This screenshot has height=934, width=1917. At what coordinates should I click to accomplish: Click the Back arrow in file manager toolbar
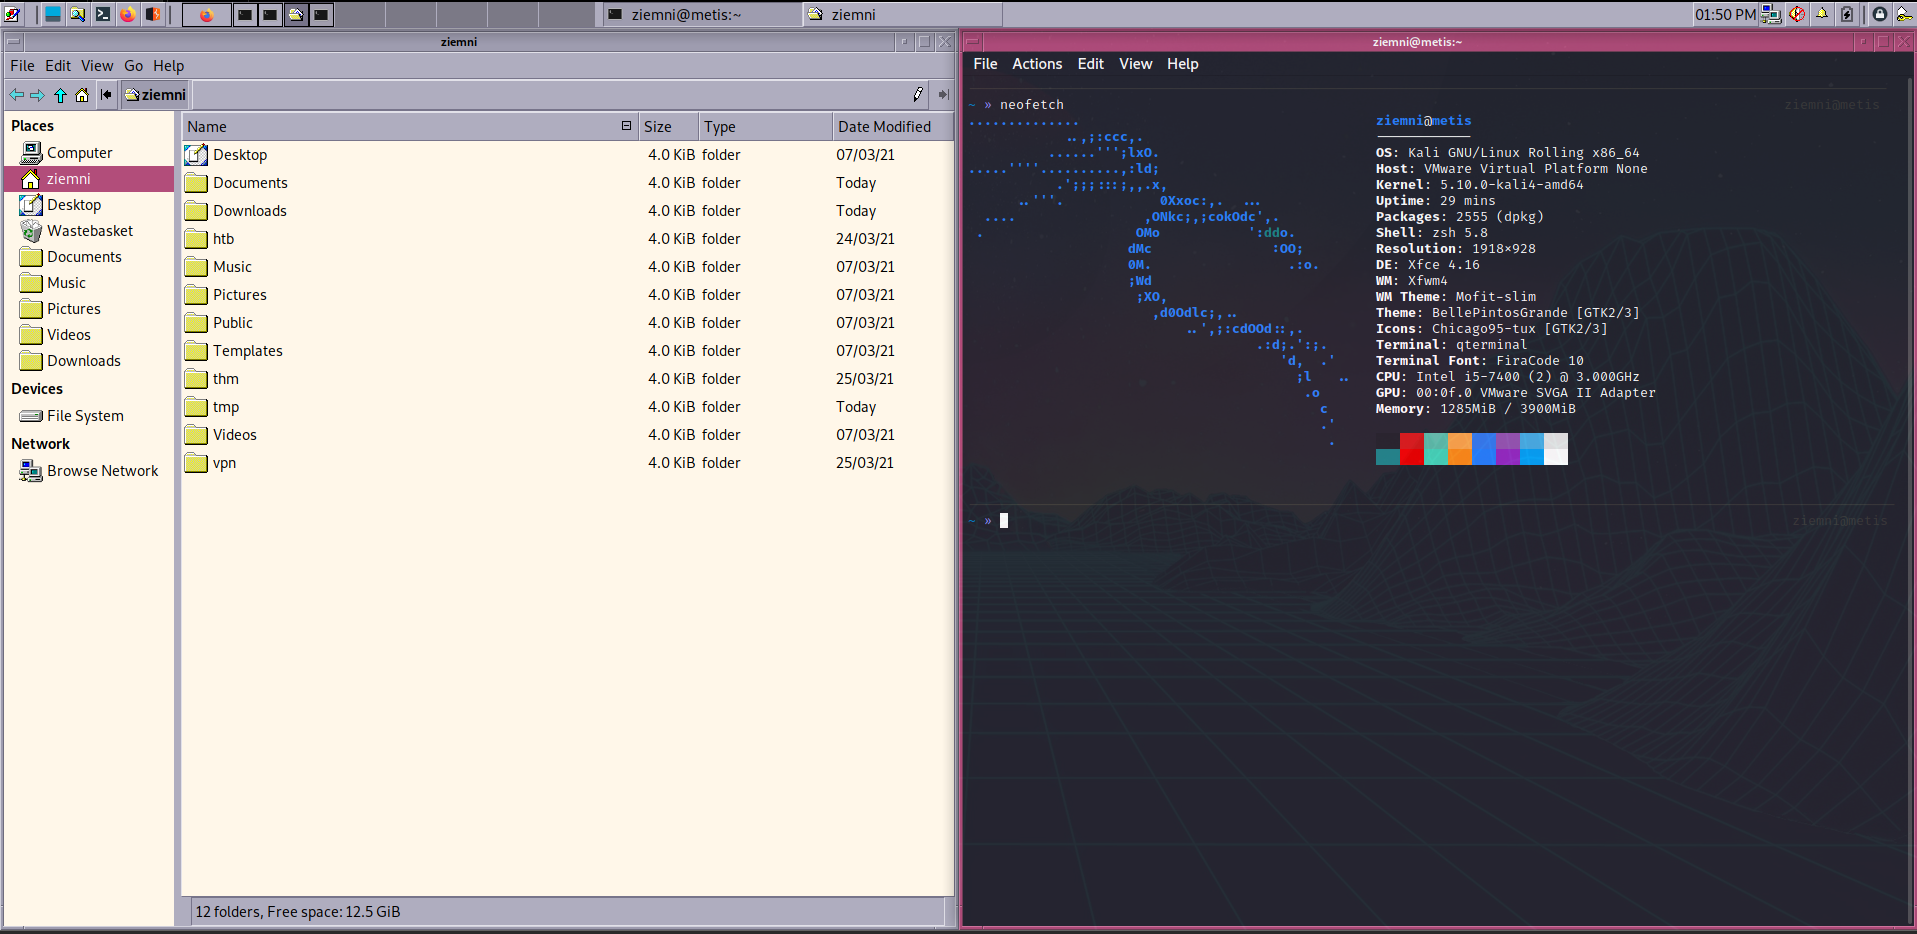click(16, 95)
